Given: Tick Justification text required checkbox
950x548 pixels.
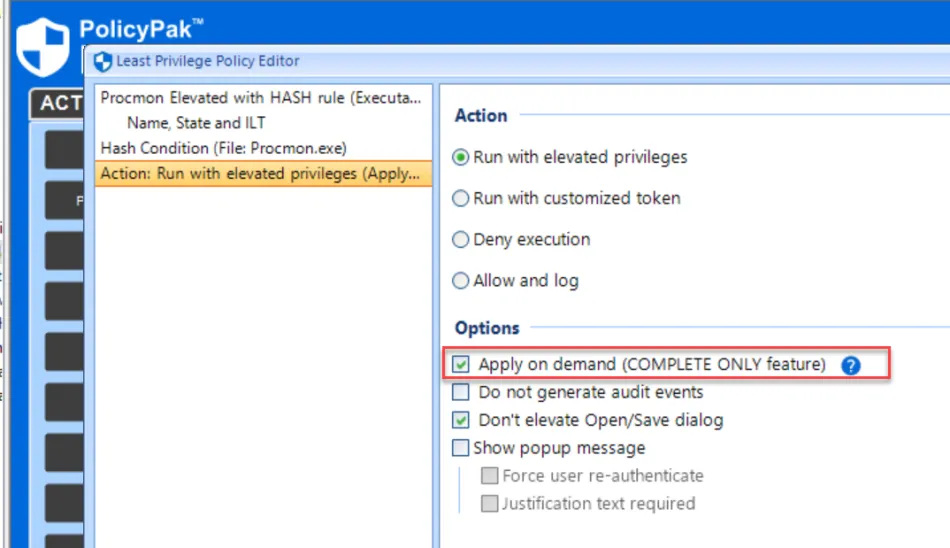Looking at the screenshot, I should 489,504.
